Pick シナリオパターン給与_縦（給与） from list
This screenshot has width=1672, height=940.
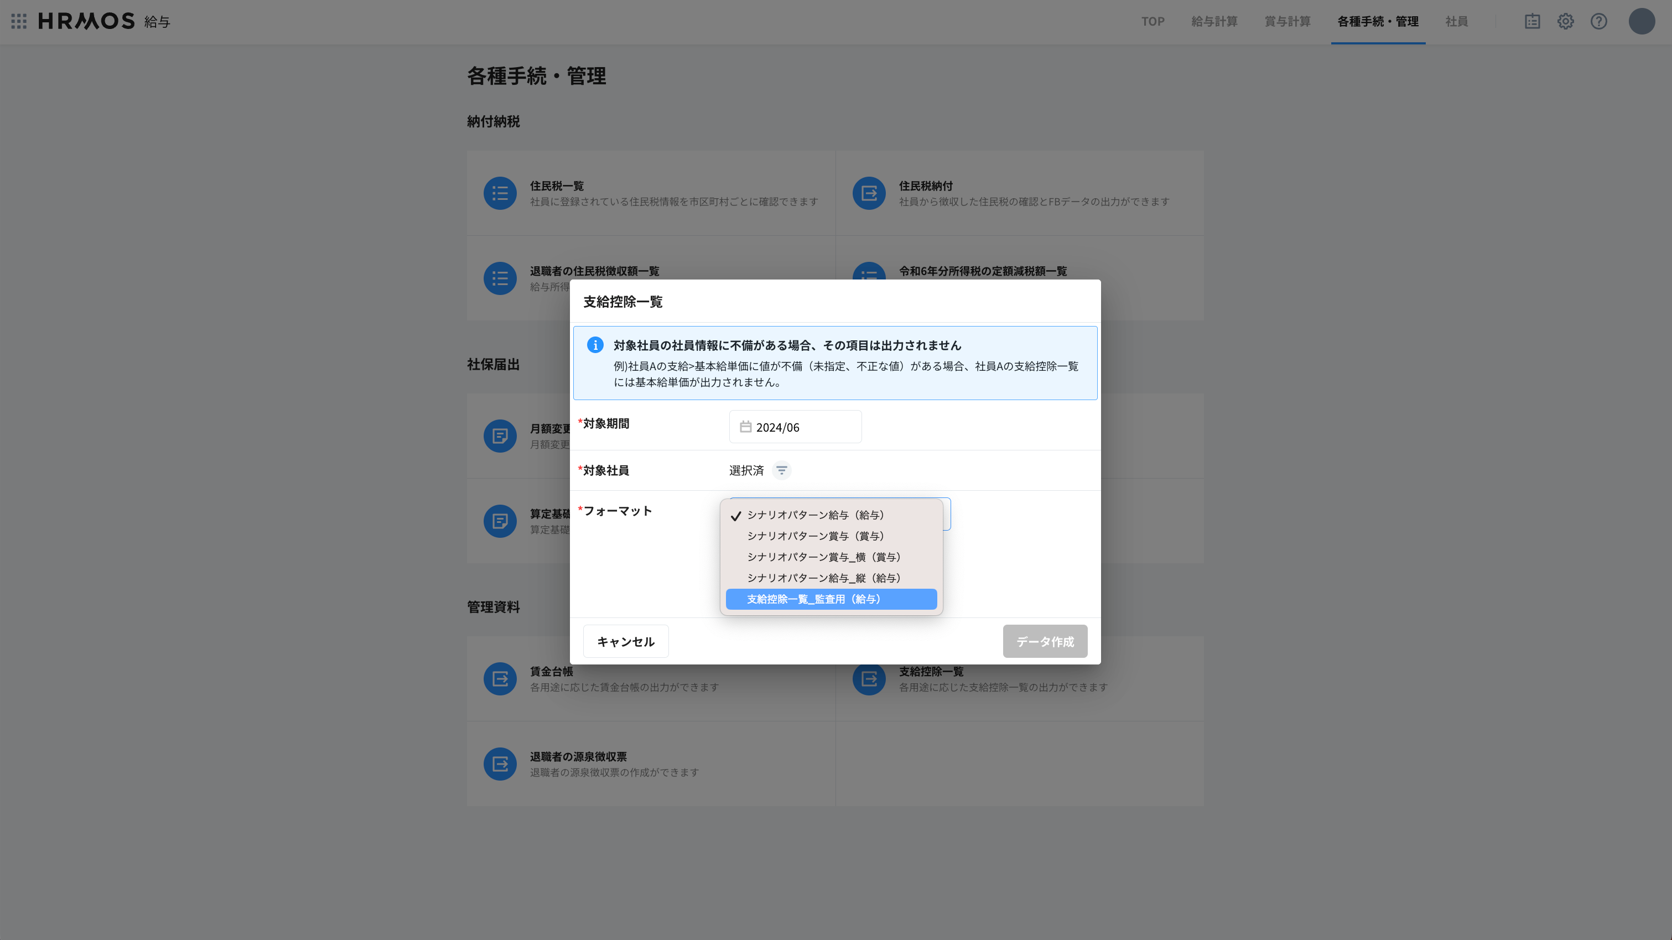coord(823,578)
